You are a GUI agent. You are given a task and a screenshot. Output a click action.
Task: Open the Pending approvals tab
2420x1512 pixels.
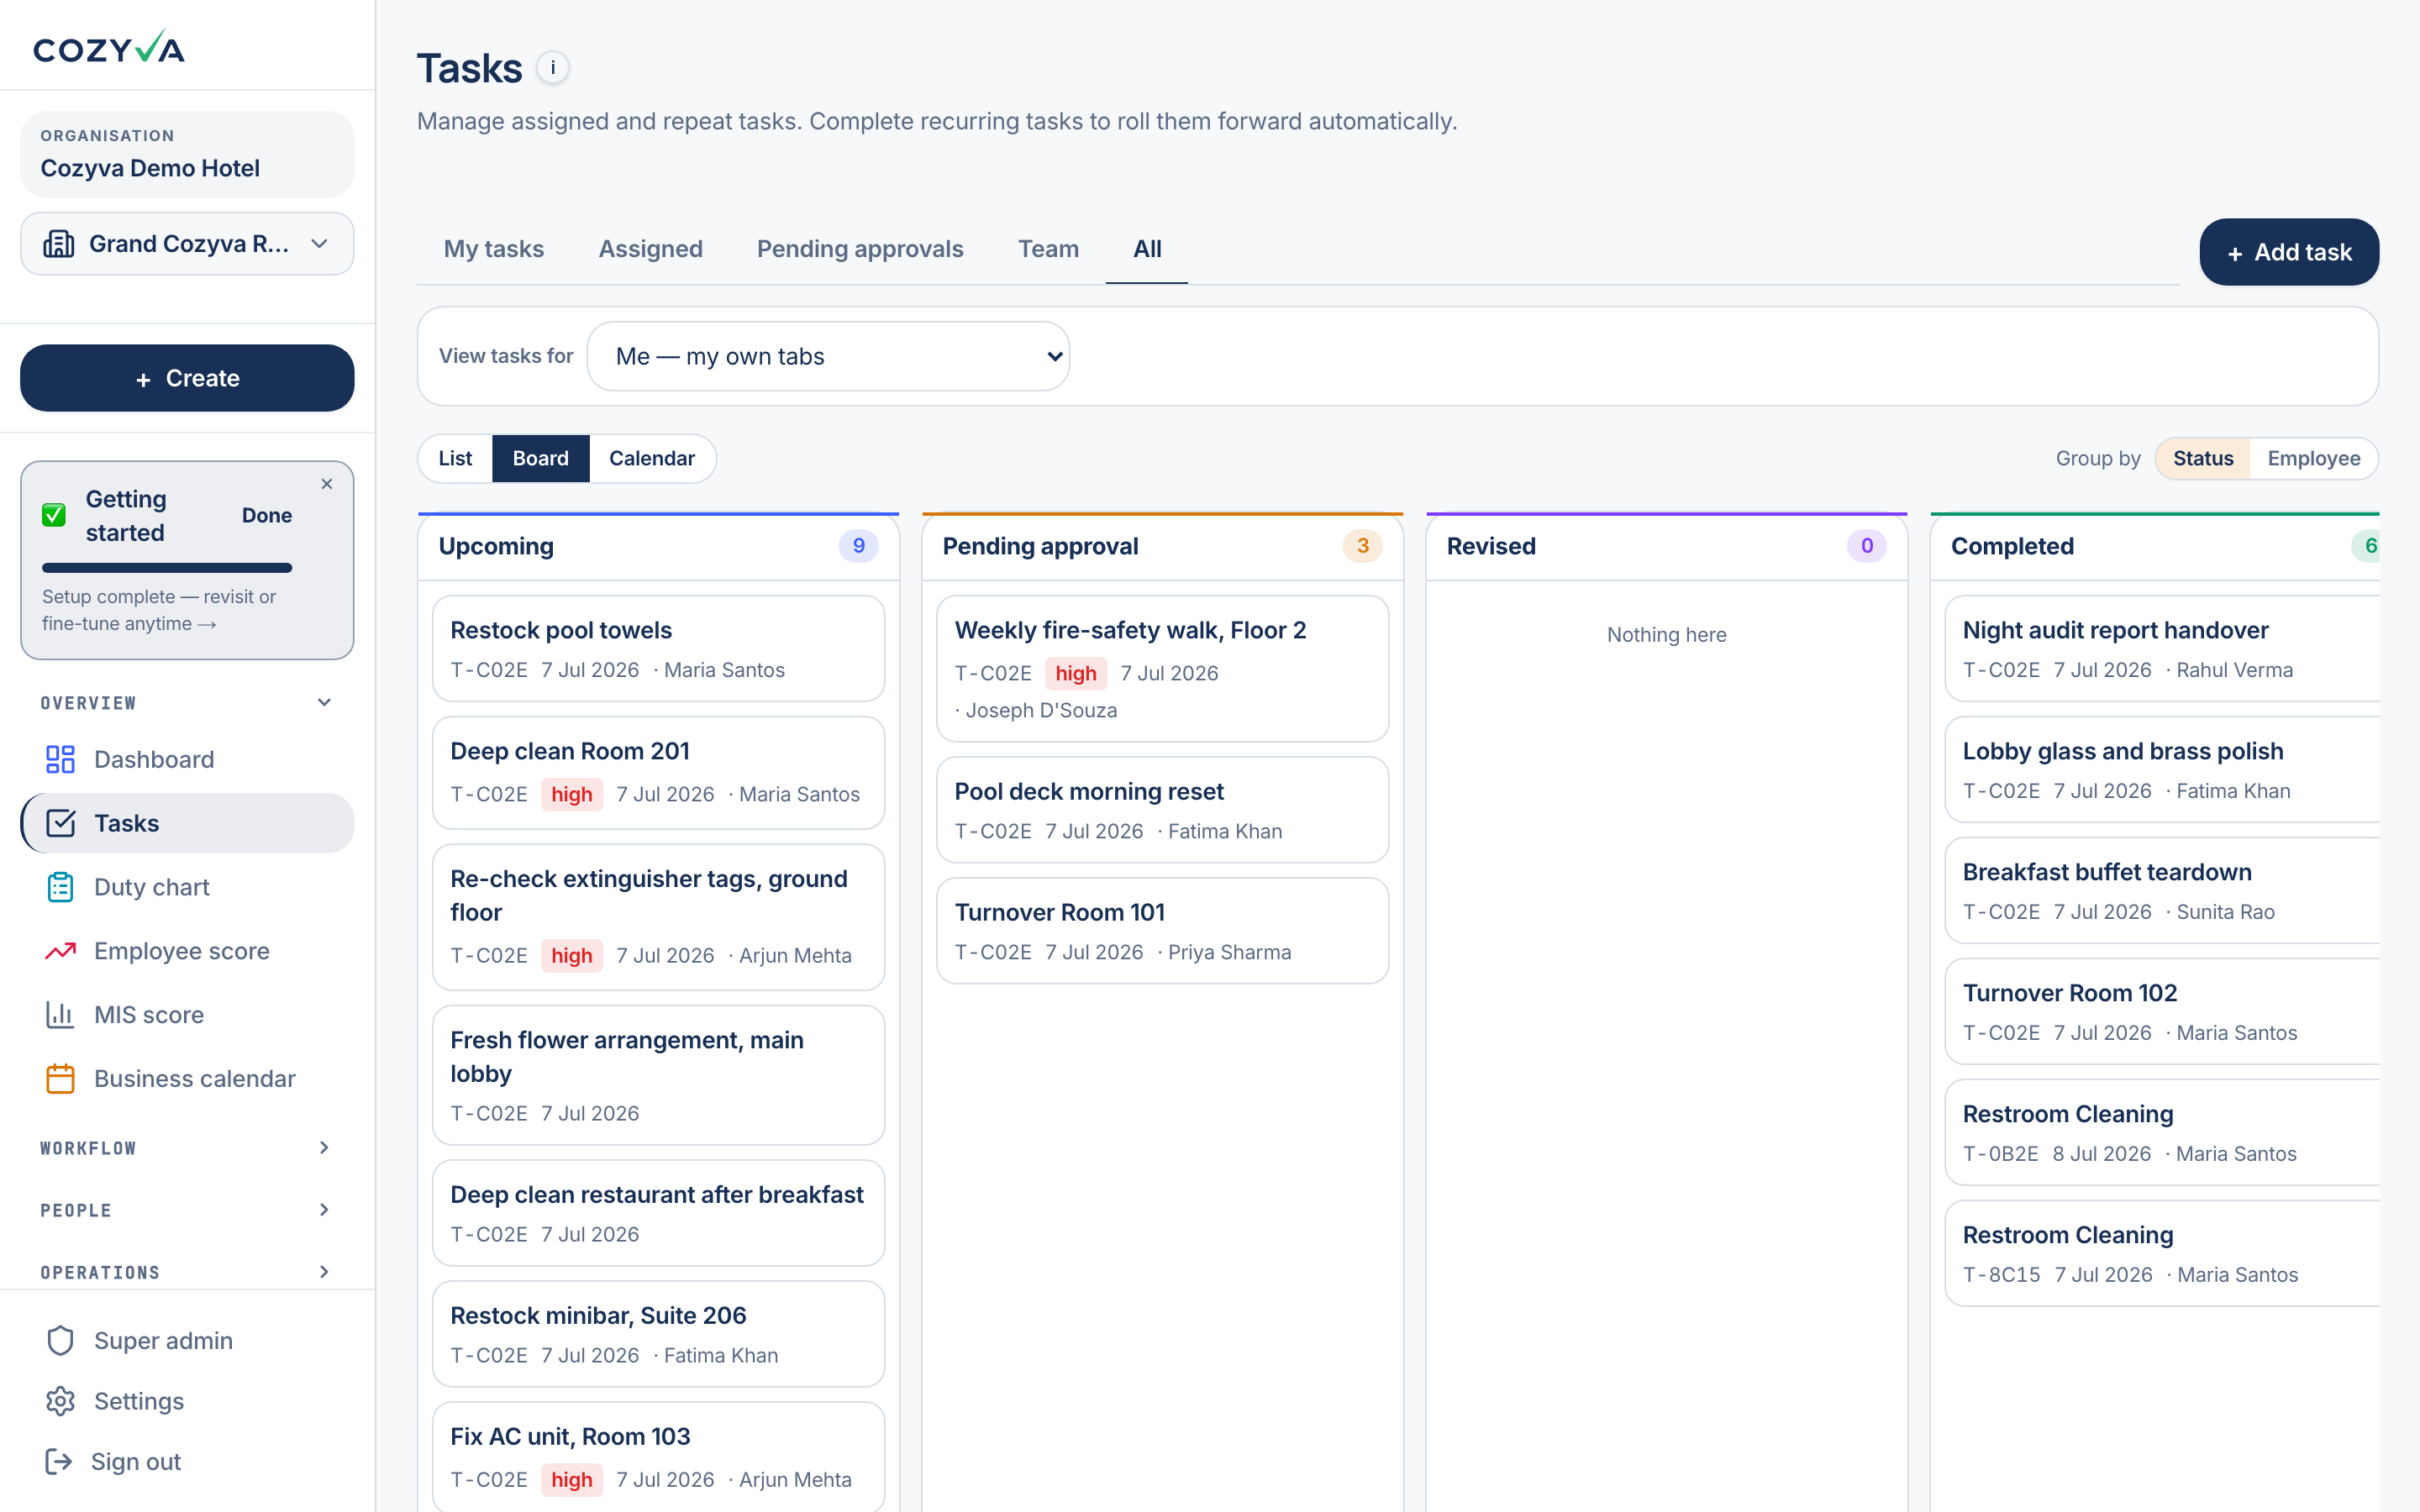(860, 249)
